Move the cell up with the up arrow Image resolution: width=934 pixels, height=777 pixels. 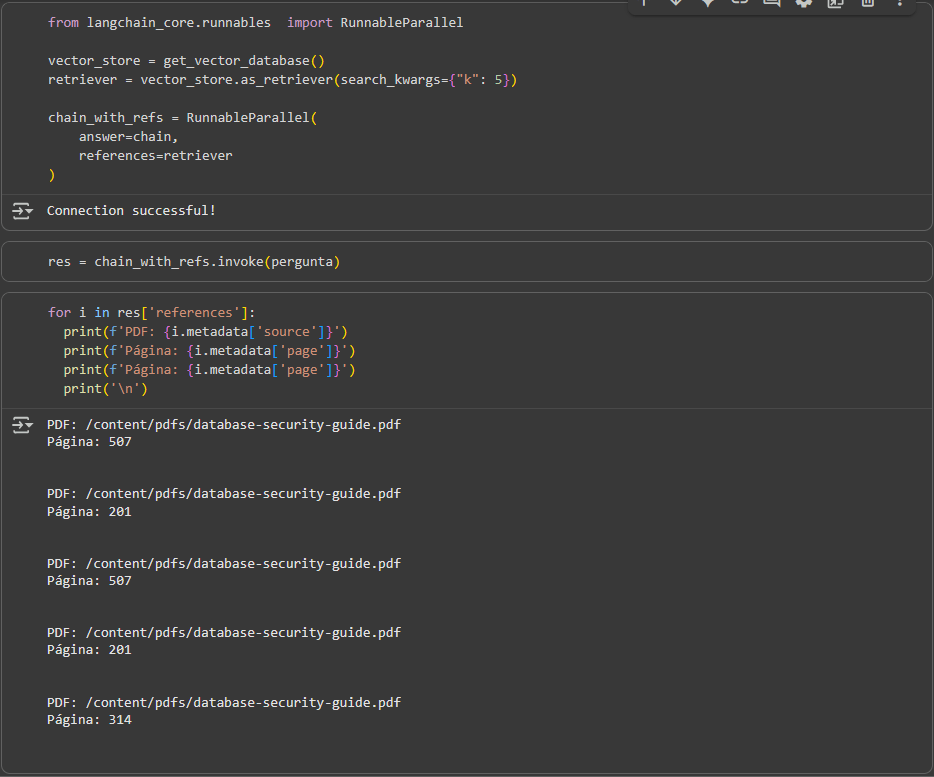[643, 3]
